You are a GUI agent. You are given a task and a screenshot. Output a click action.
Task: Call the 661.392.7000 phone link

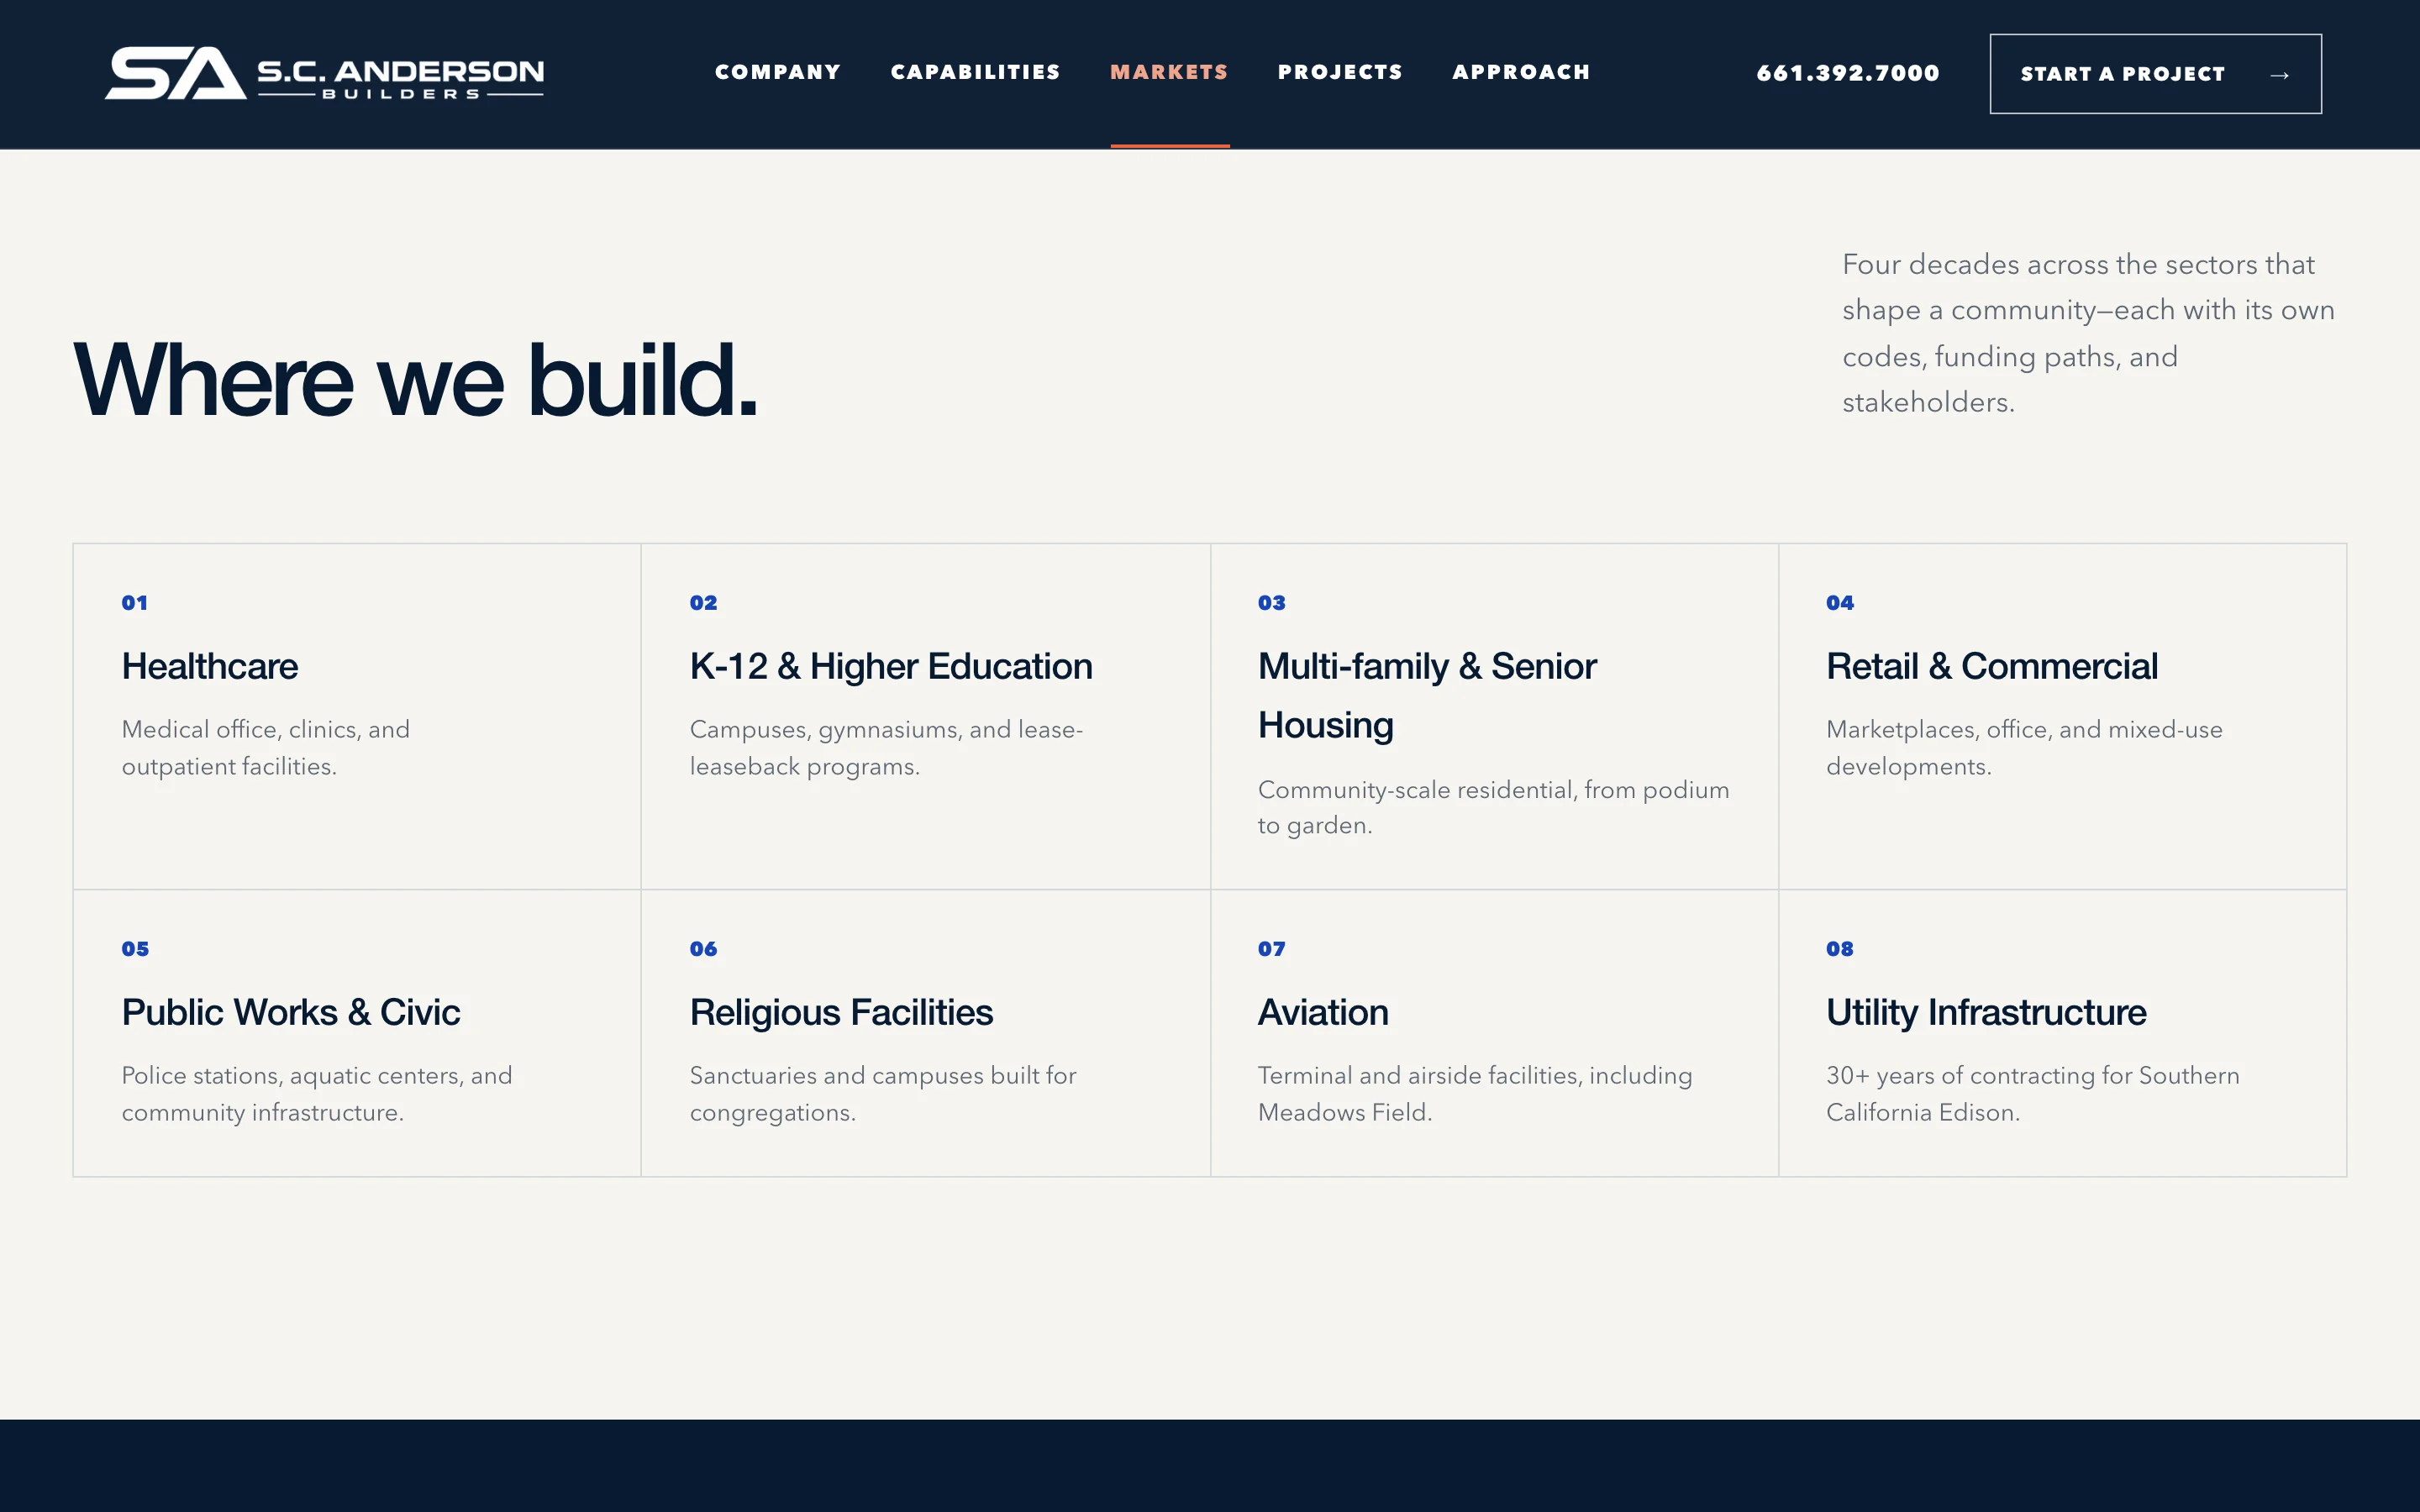[x=1848, y=73]
